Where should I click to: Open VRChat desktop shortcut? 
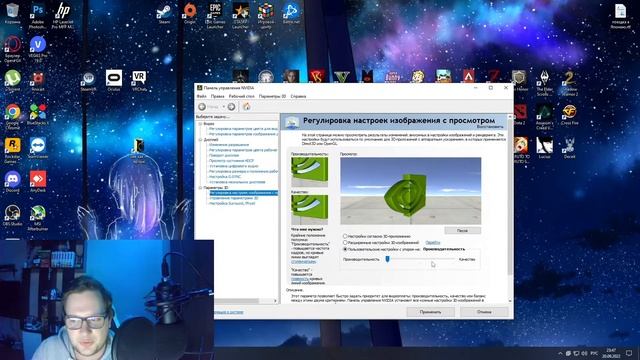pyautogui.click(x=139, y=80)
